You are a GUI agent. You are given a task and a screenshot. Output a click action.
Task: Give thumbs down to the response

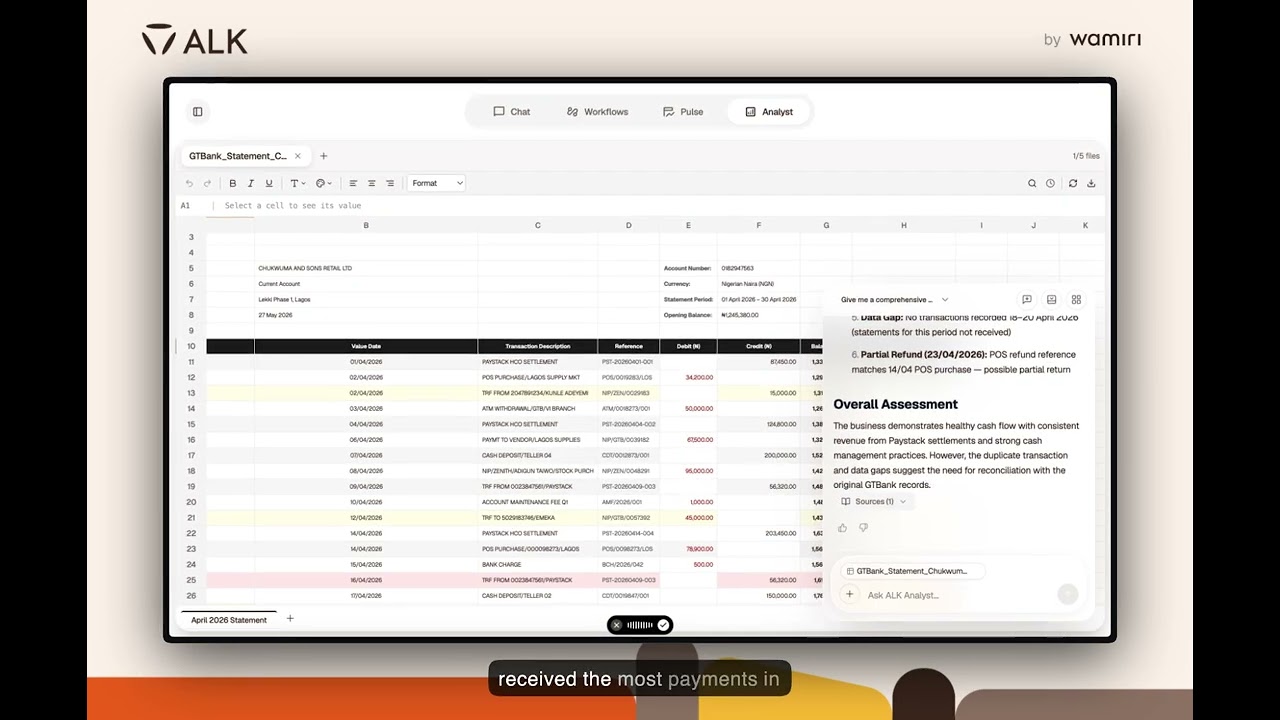tap(863, 528)
